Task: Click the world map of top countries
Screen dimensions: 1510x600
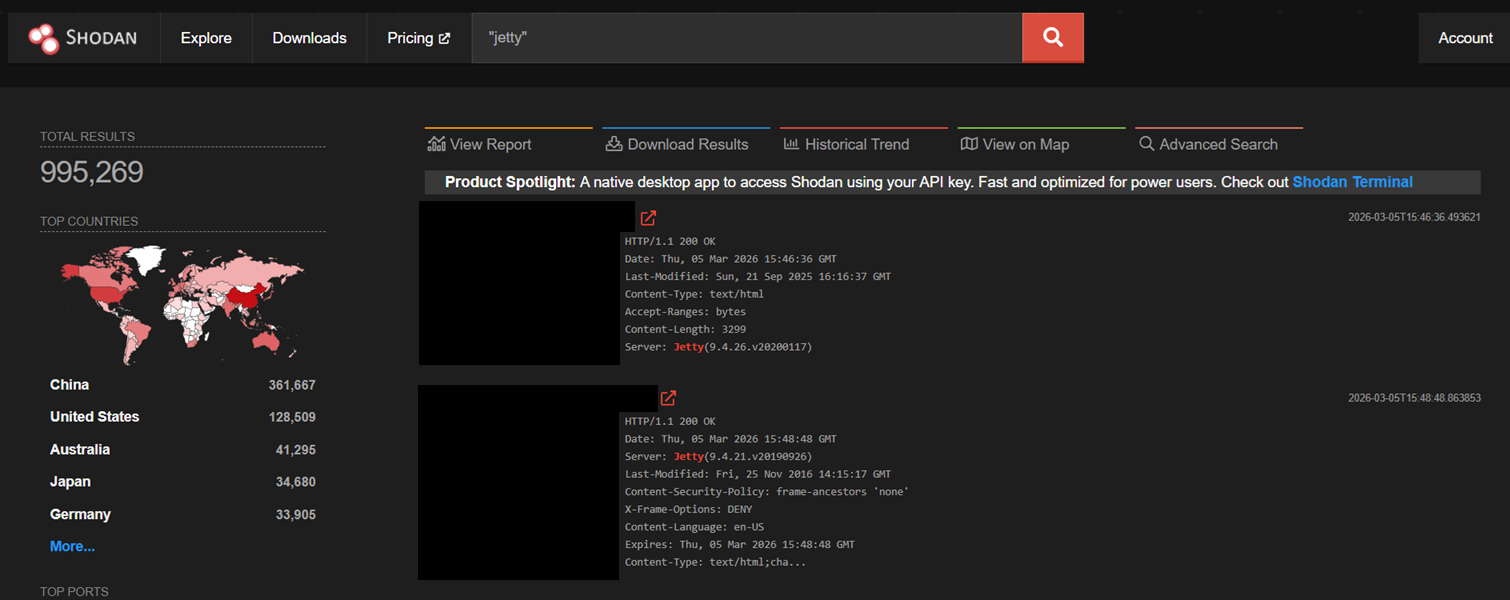Action: pyautogui.click(x=182, y=300)
